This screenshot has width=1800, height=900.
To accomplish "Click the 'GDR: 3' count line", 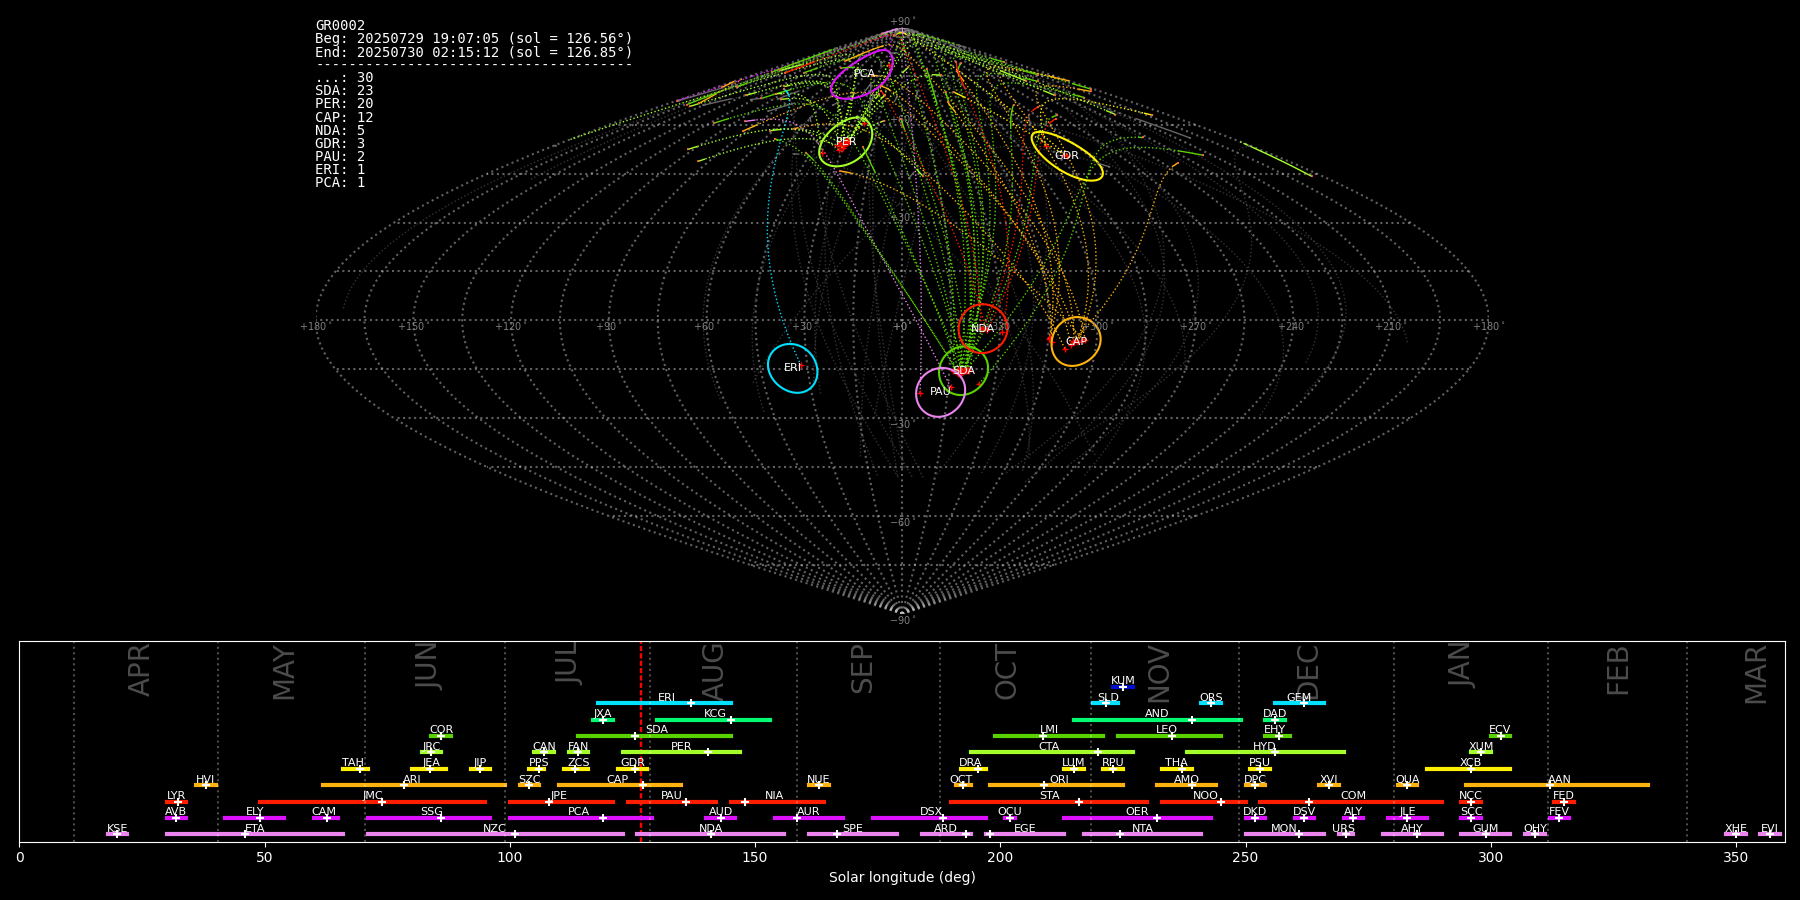I will (340, 143).
